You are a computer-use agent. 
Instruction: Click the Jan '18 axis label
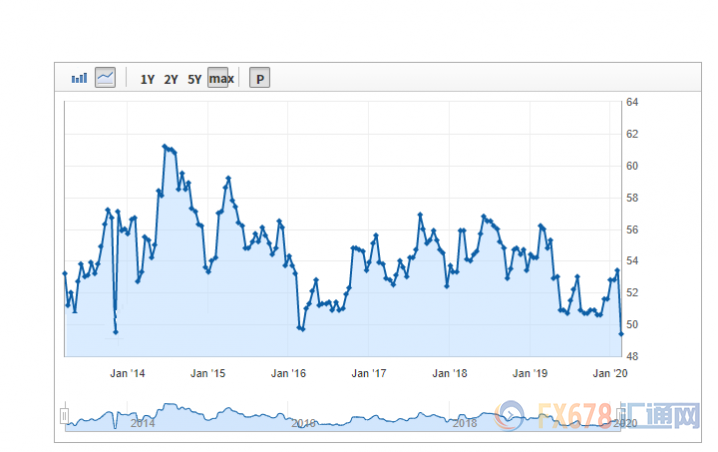pyautogui.click(x=450, y=373)
